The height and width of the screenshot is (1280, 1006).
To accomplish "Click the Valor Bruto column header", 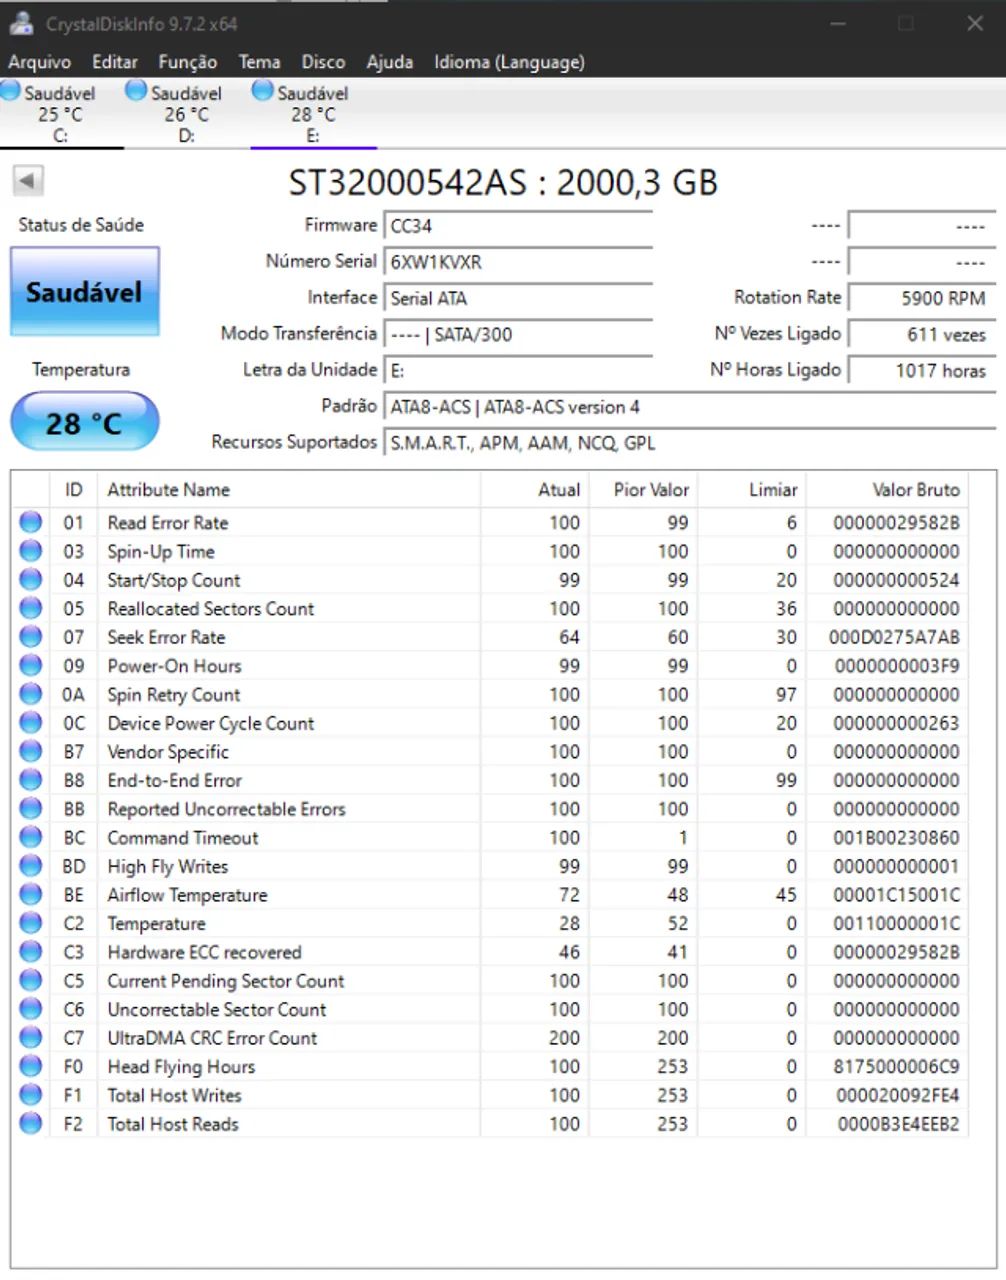I will point(888,489).
